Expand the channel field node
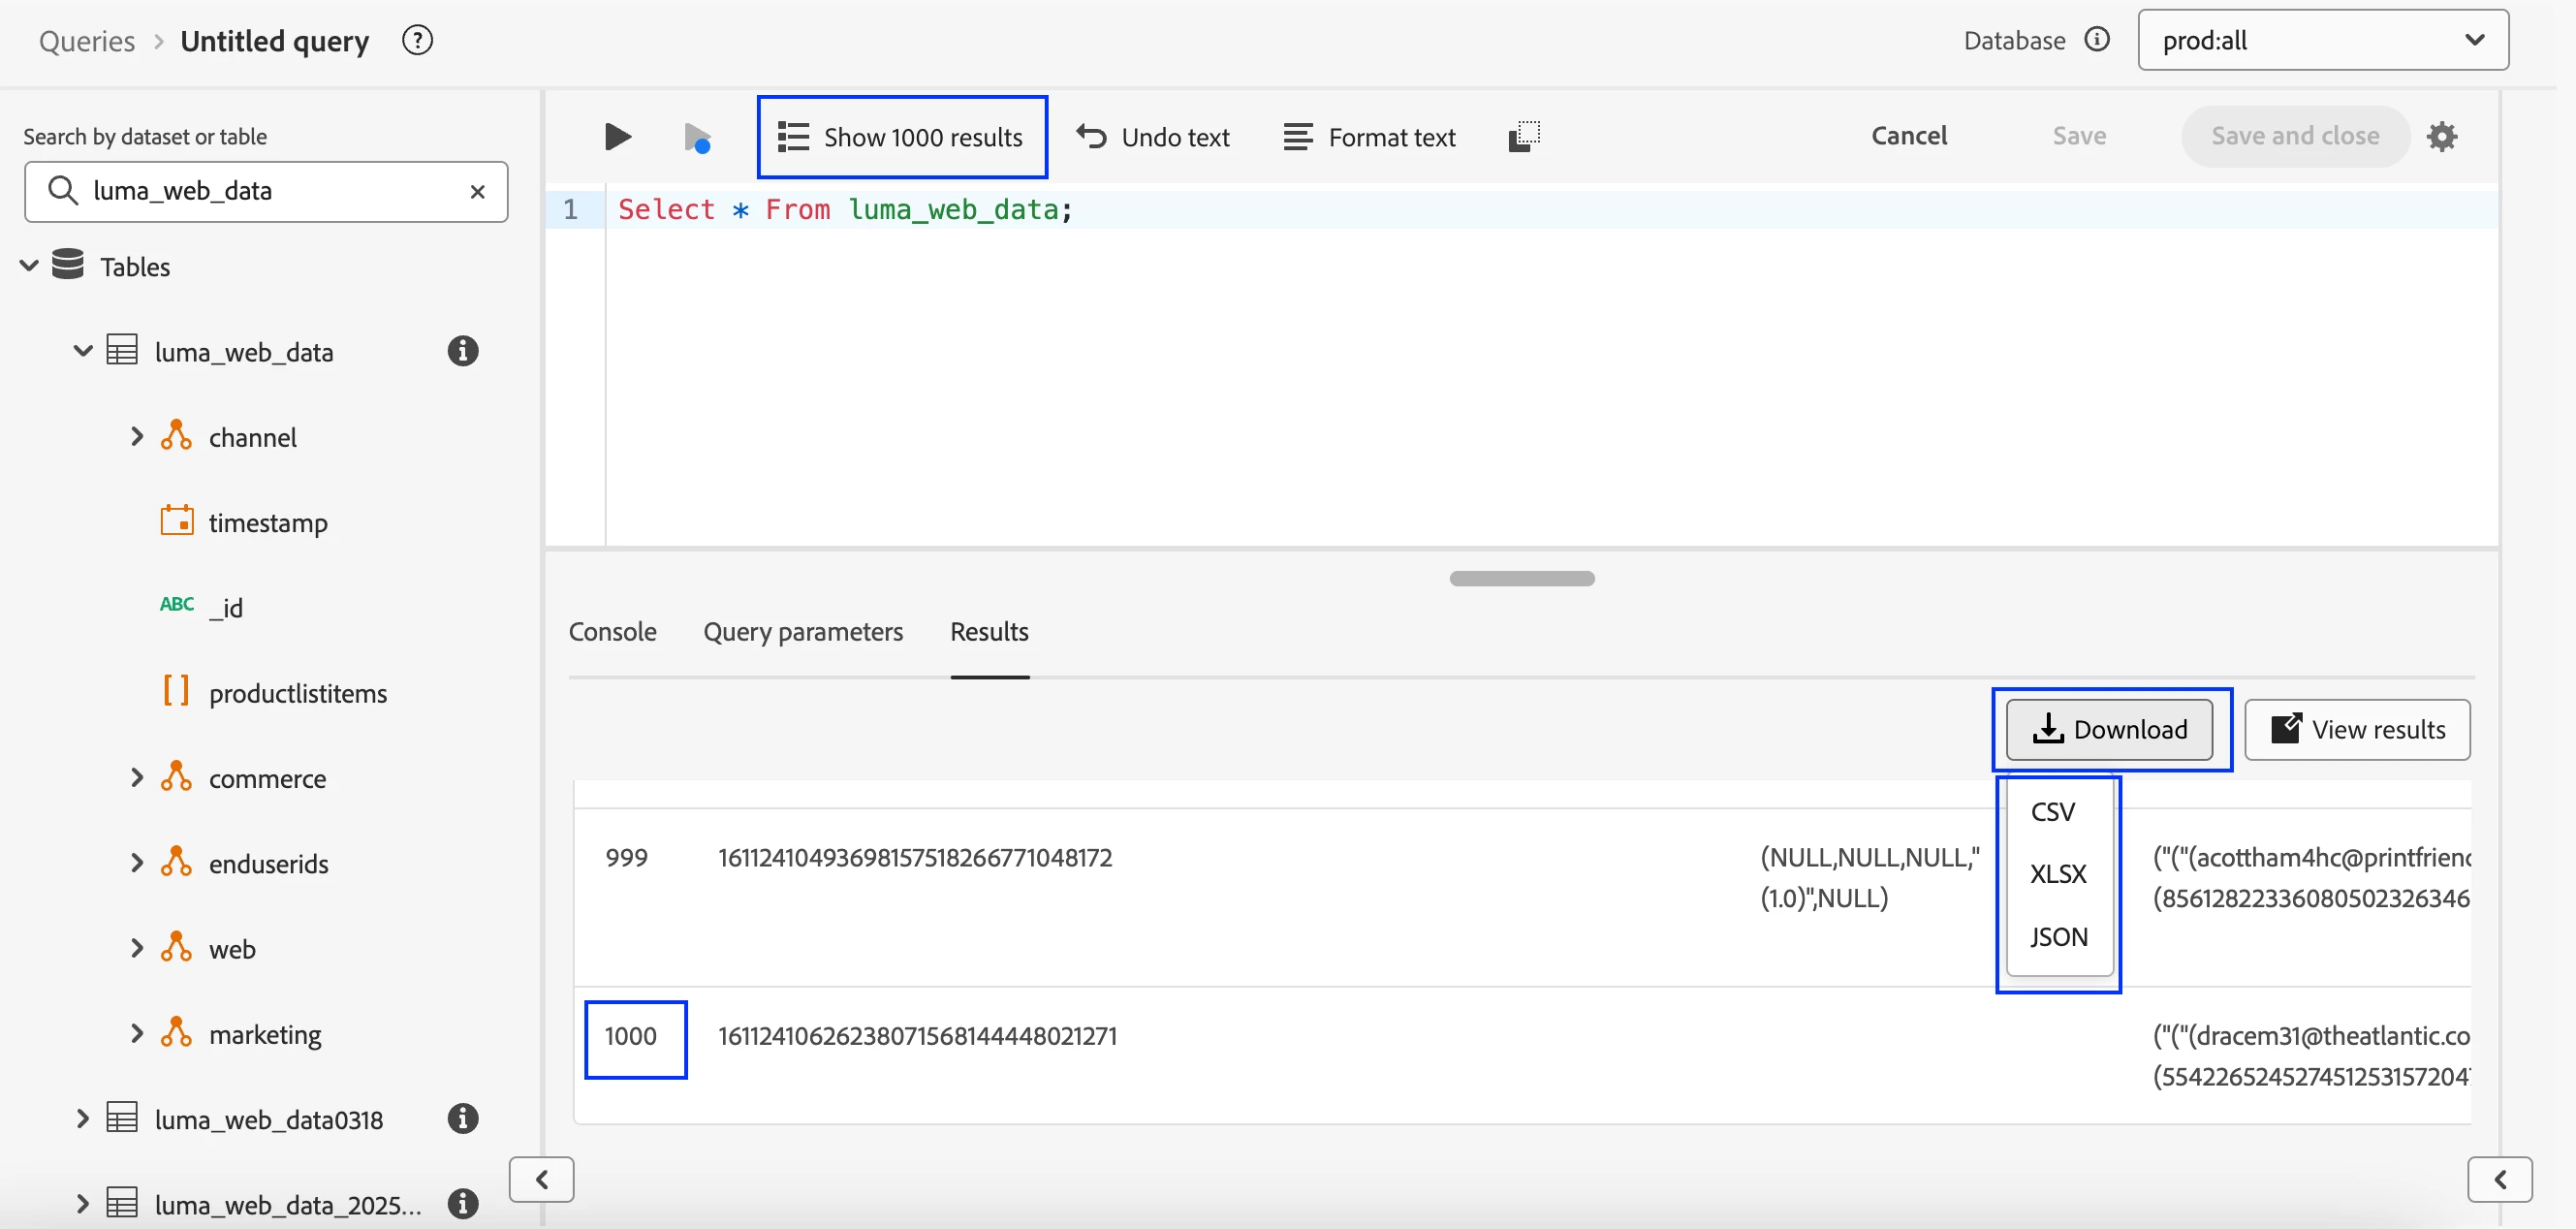2576x1229 pixels. tap(137, 437)
